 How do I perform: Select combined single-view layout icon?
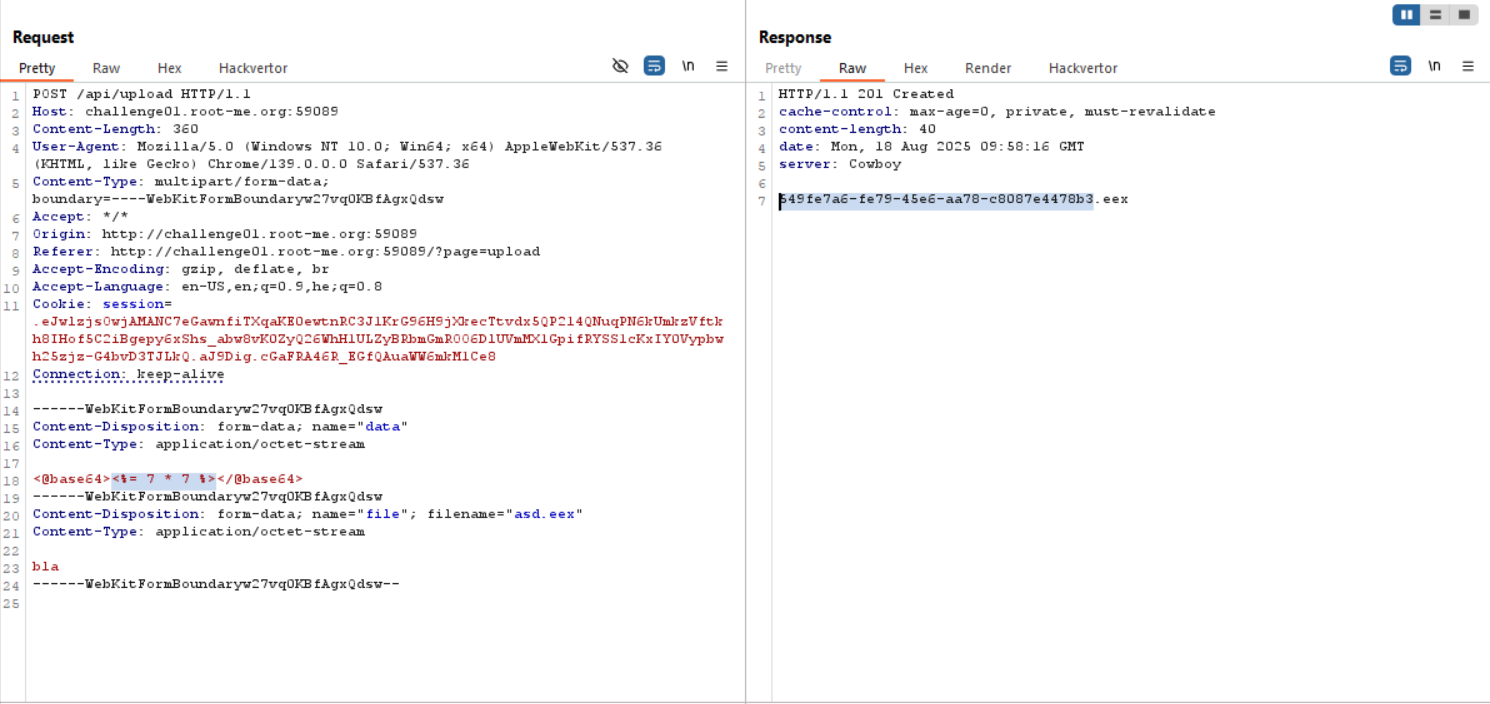(1464, 15)
